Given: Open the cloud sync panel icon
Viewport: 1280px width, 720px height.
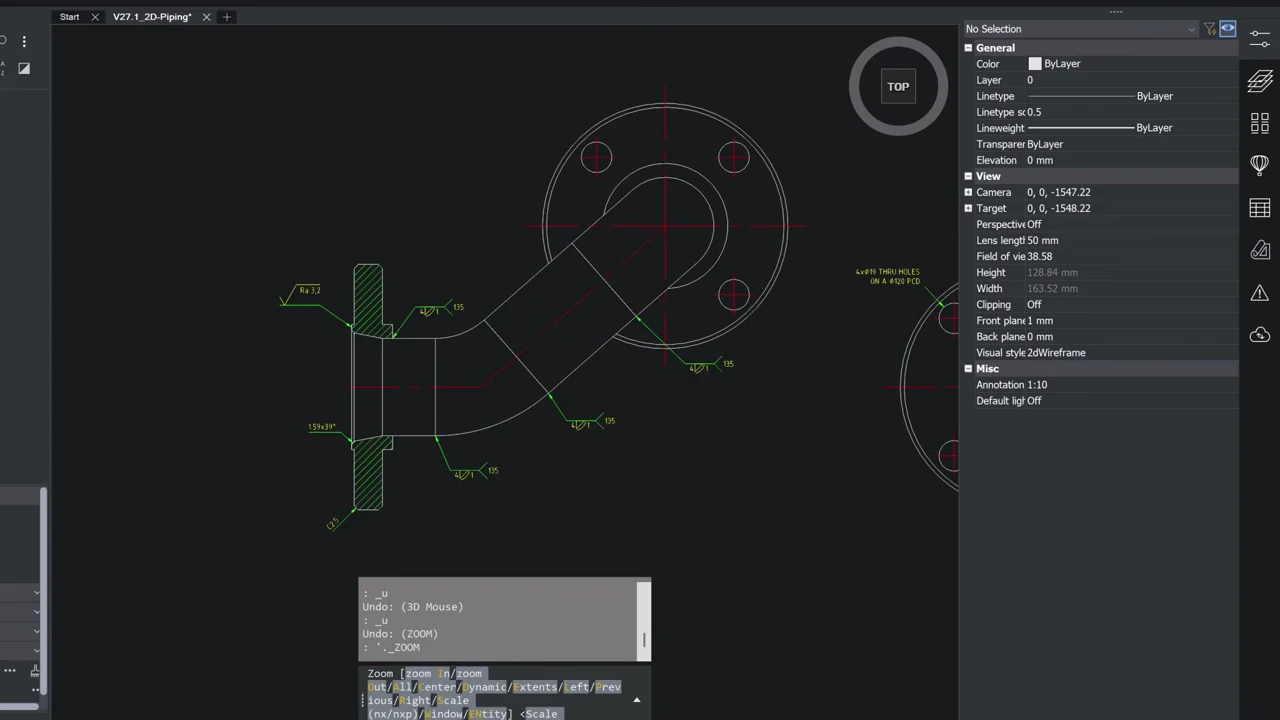Looking at the screenshot, I should (x=1259, y=335).
